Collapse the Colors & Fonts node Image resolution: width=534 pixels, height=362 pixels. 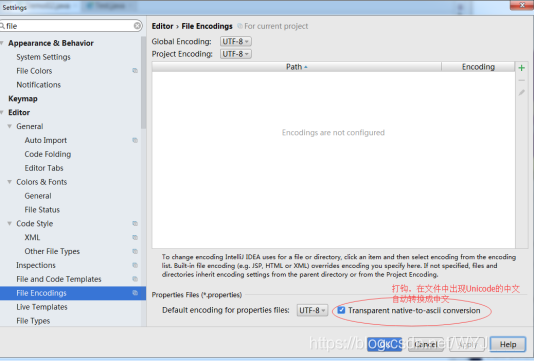10,182
